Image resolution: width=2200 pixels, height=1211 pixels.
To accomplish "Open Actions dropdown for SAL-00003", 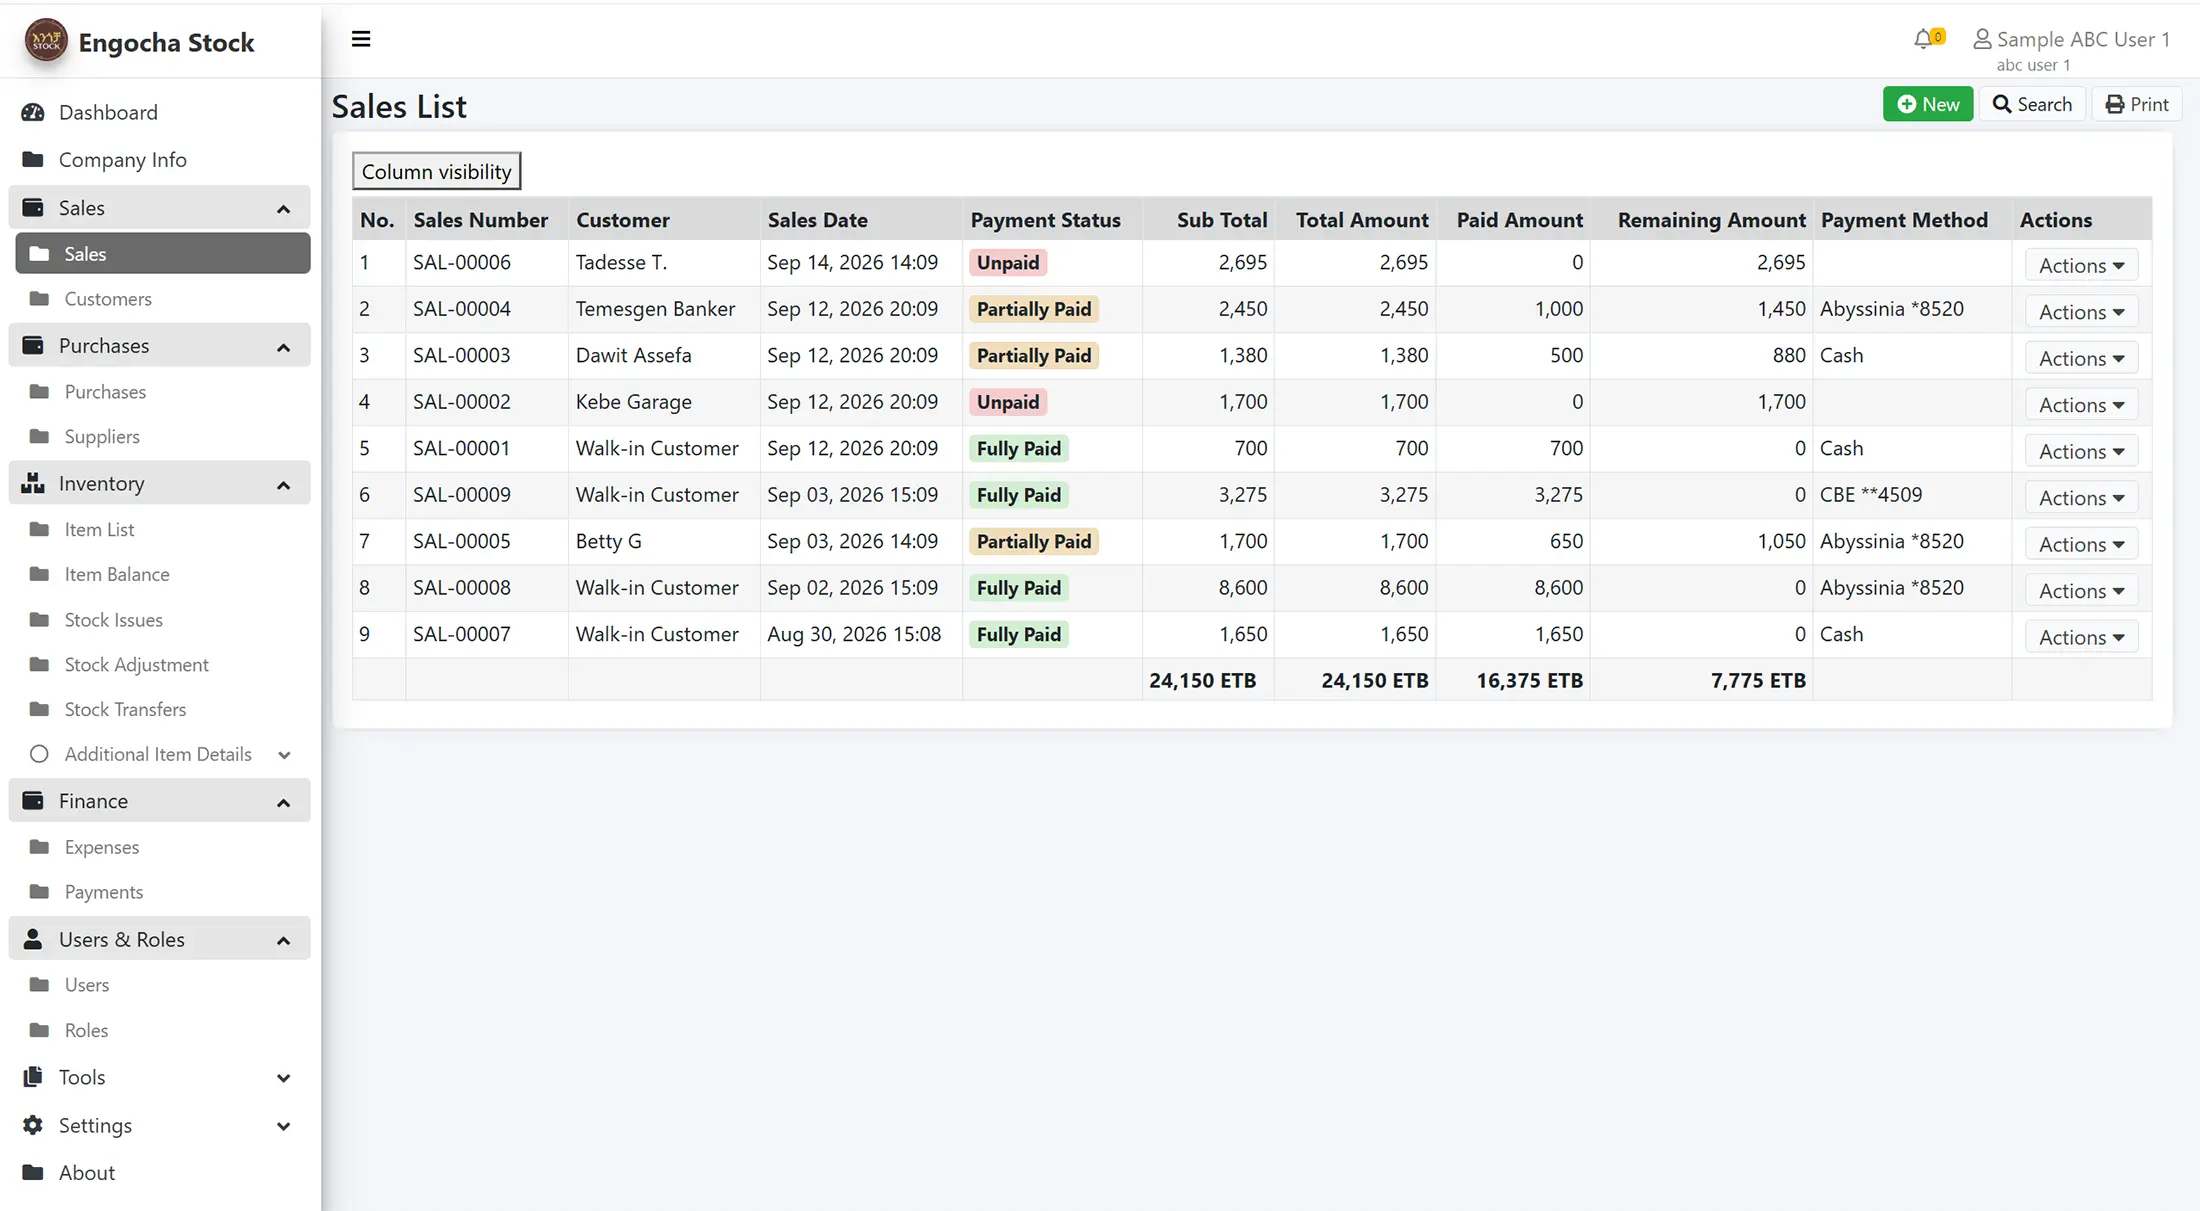I will (2081, 358).
